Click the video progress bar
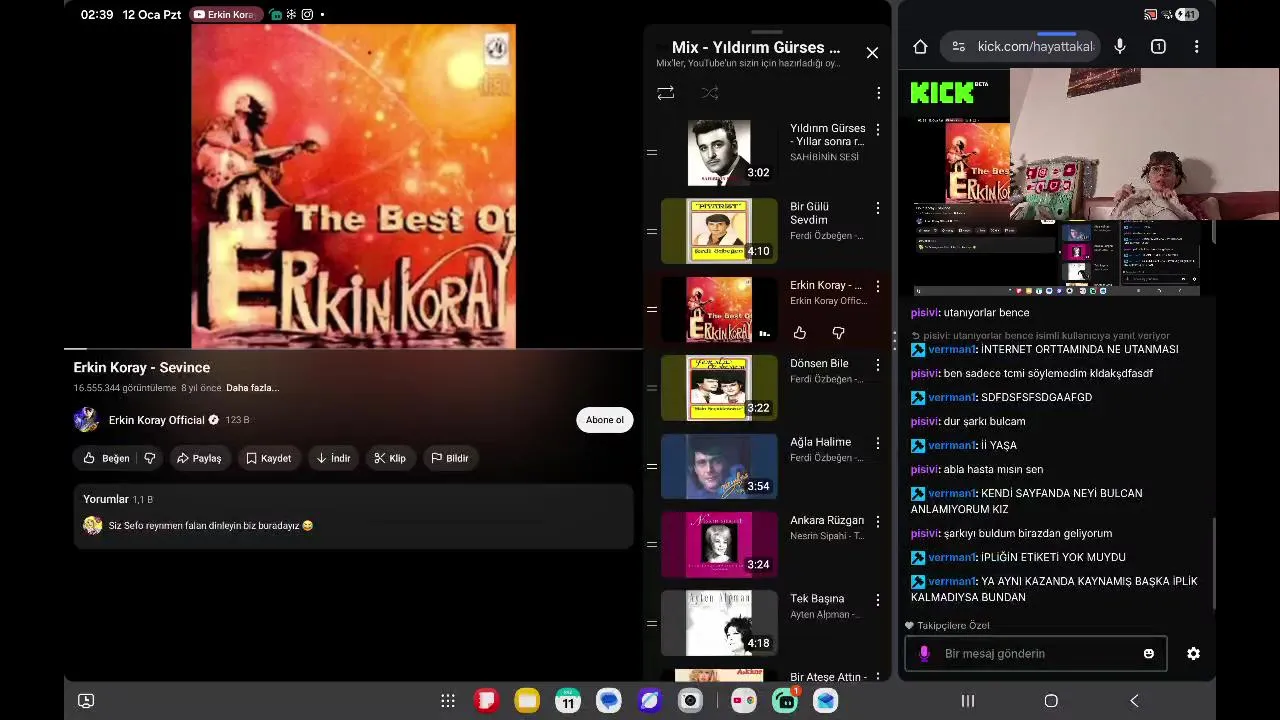This screenshot has width=1280, height=720. tap(353, 349)
